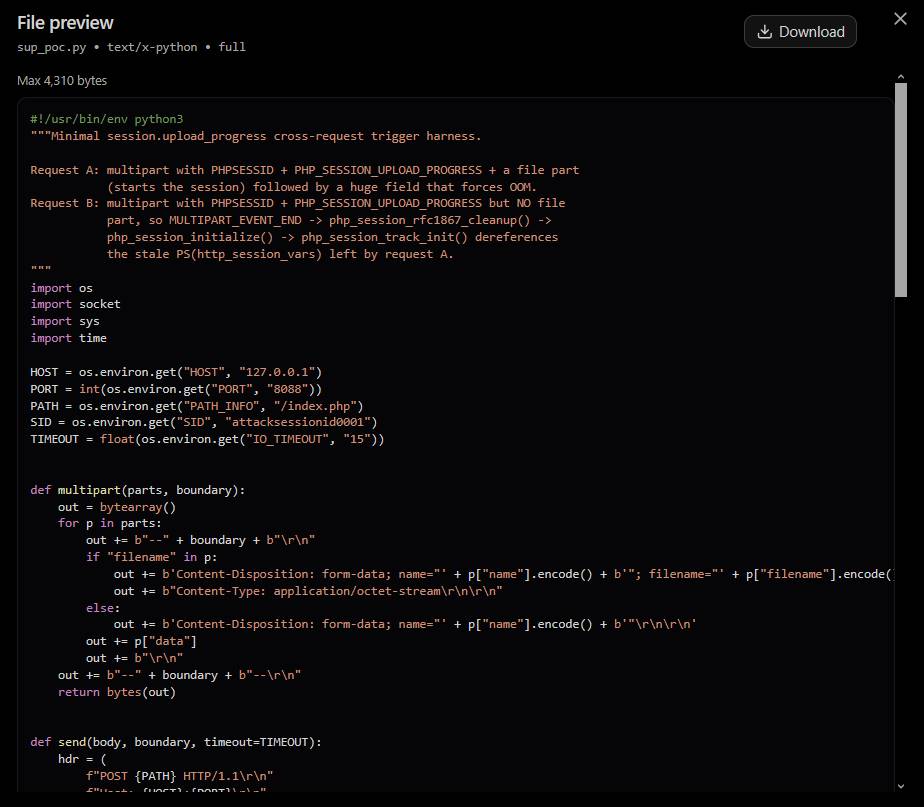The image size is (924, 807).
Task: Click the SID "attacksessionid0001" line
Action: [x=204, y=423]
